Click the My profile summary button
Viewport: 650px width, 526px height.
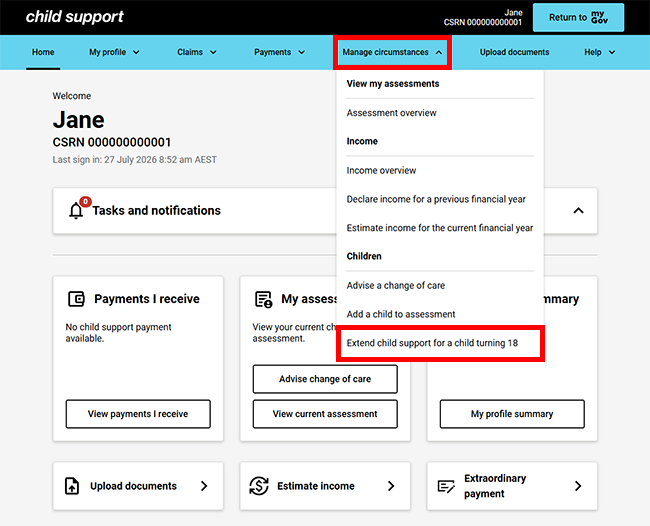512,414
